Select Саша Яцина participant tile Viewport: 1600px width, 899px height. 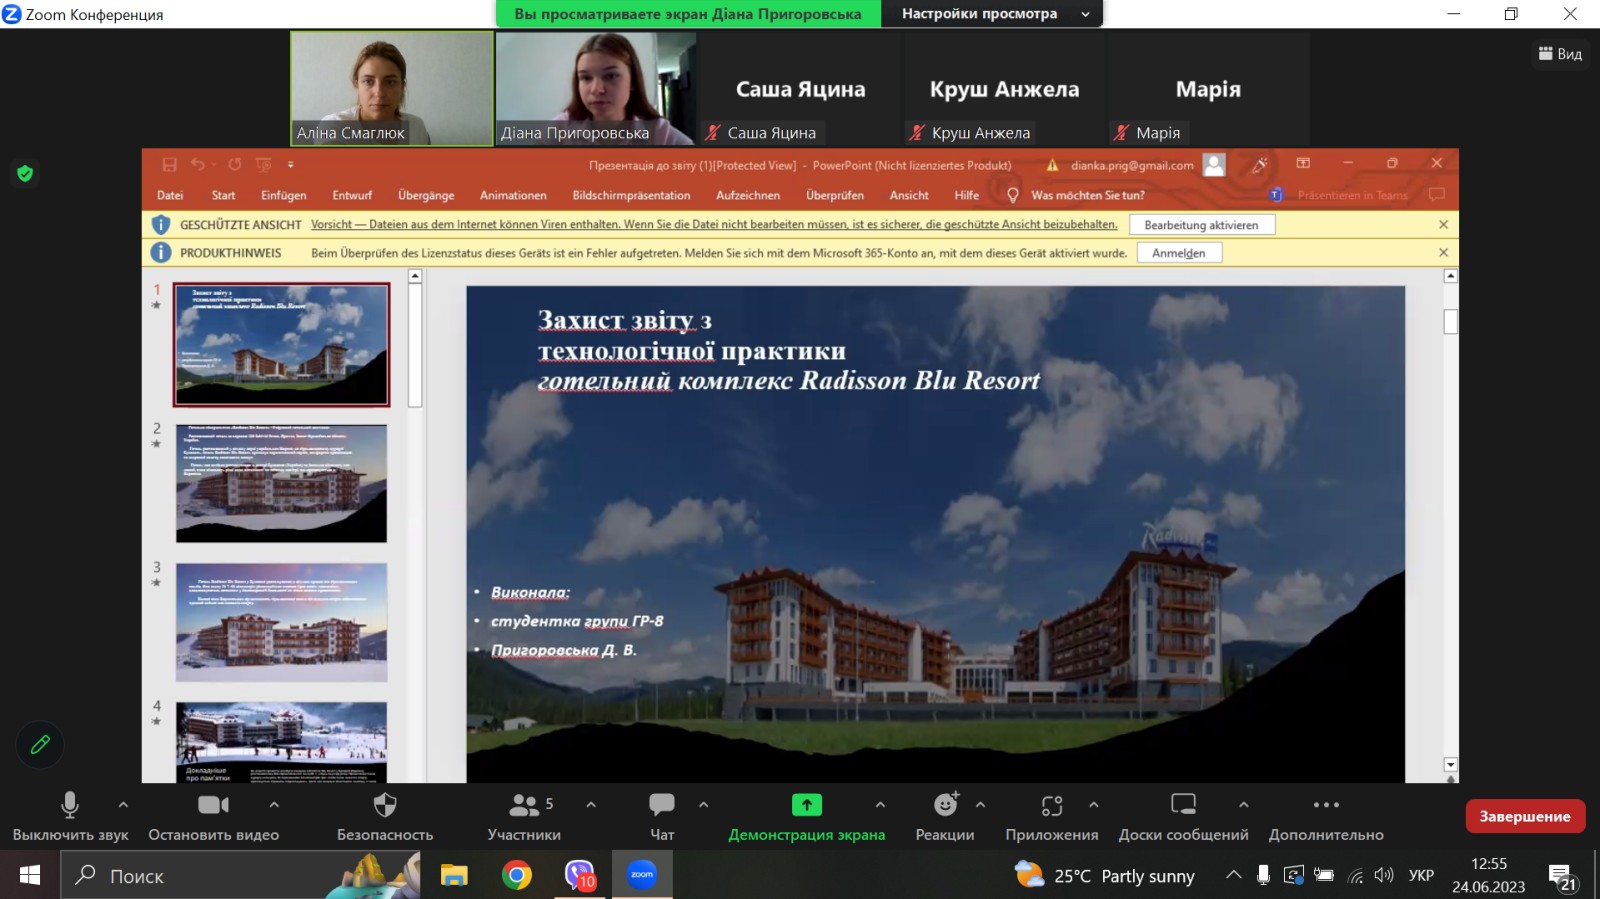[x=800, y=89]
